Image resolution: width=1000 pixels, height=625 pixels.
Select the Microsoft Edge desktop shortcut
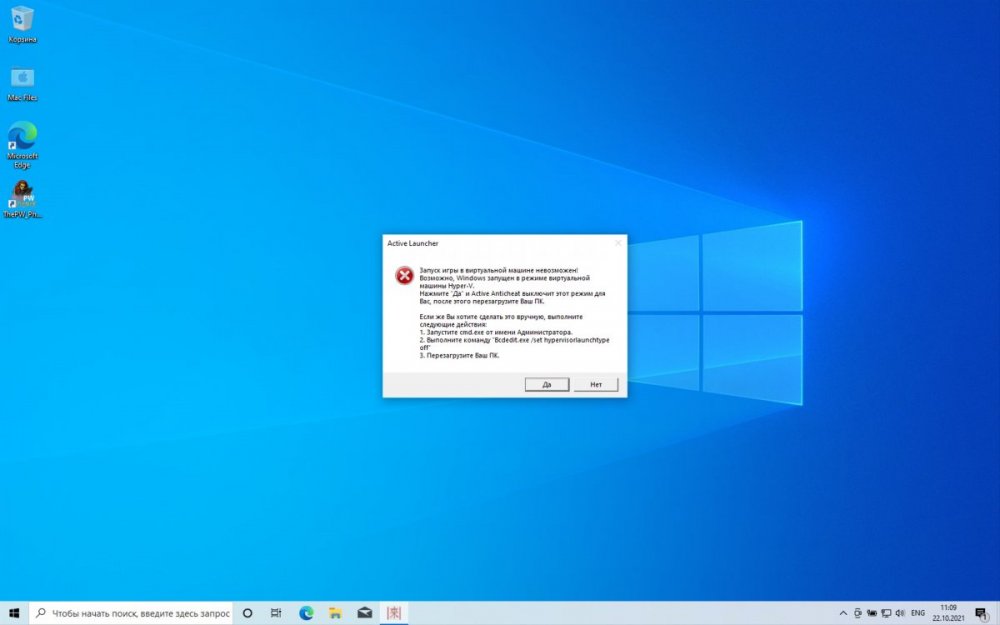[22, 143]
